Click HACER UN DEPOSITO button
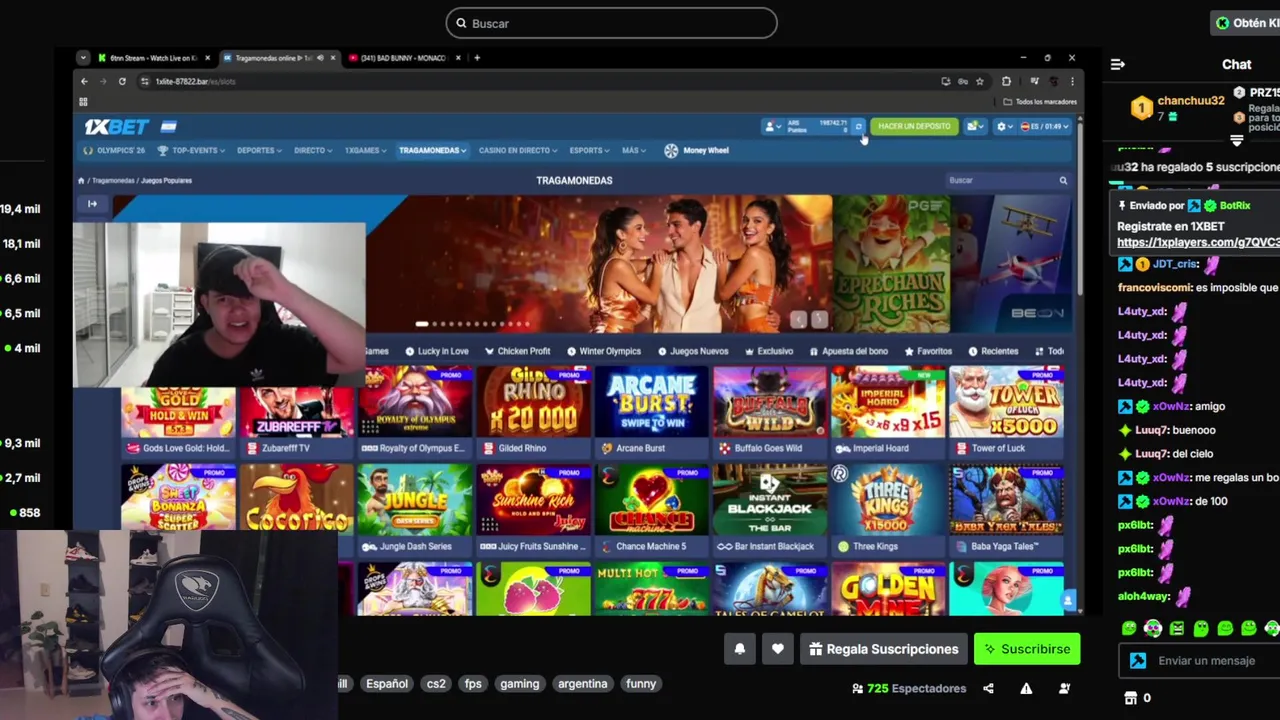Image resolution: width=1280 pixels, height=720 pixels. tap(914, 126)
